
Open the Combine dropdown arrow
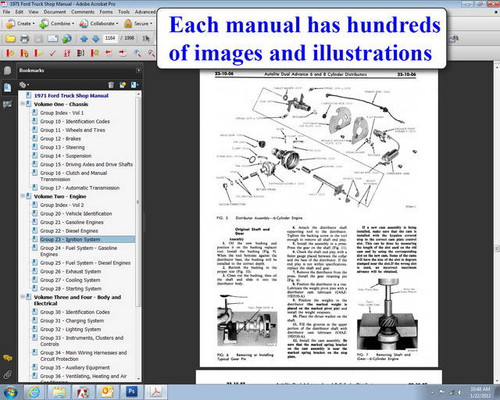pos(73,24)
